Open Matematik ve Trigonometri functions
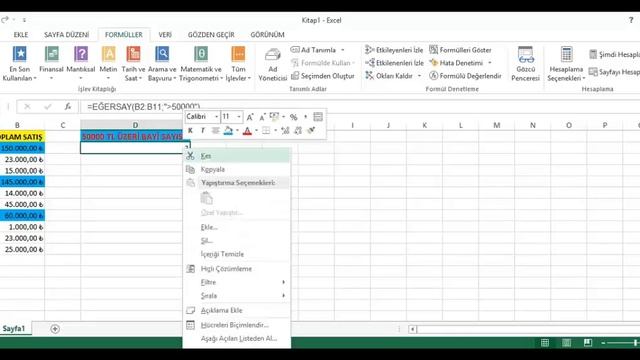The width and height of the screenshot is (640, 360). click(201, 64)
